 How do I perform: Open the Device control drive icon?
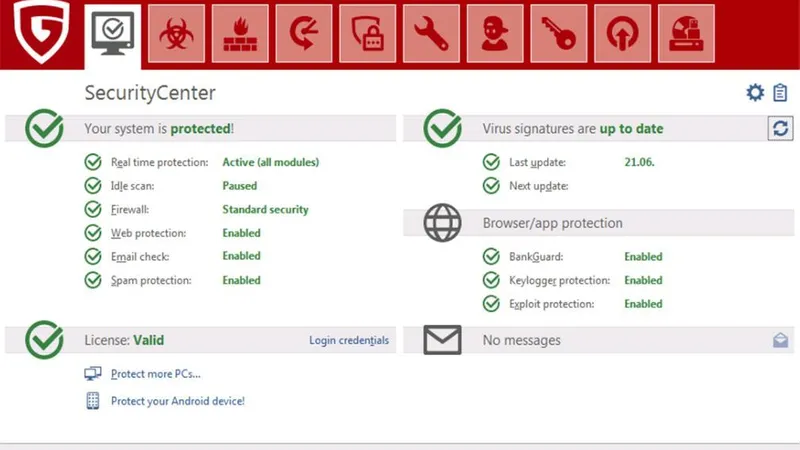point(686,33)
